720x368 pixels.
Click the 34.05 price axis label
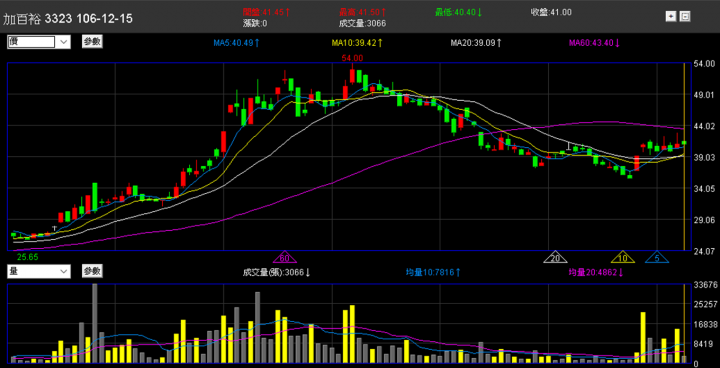click(x=705, y=188)
